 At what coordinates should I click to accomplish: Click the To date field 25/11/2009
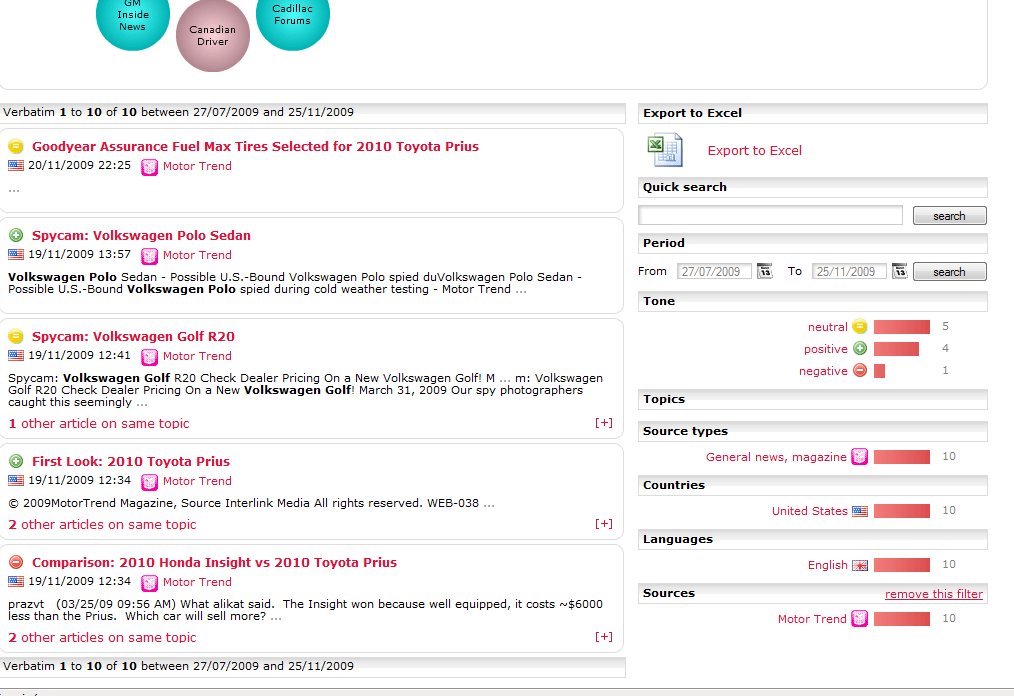pos(849,272)
